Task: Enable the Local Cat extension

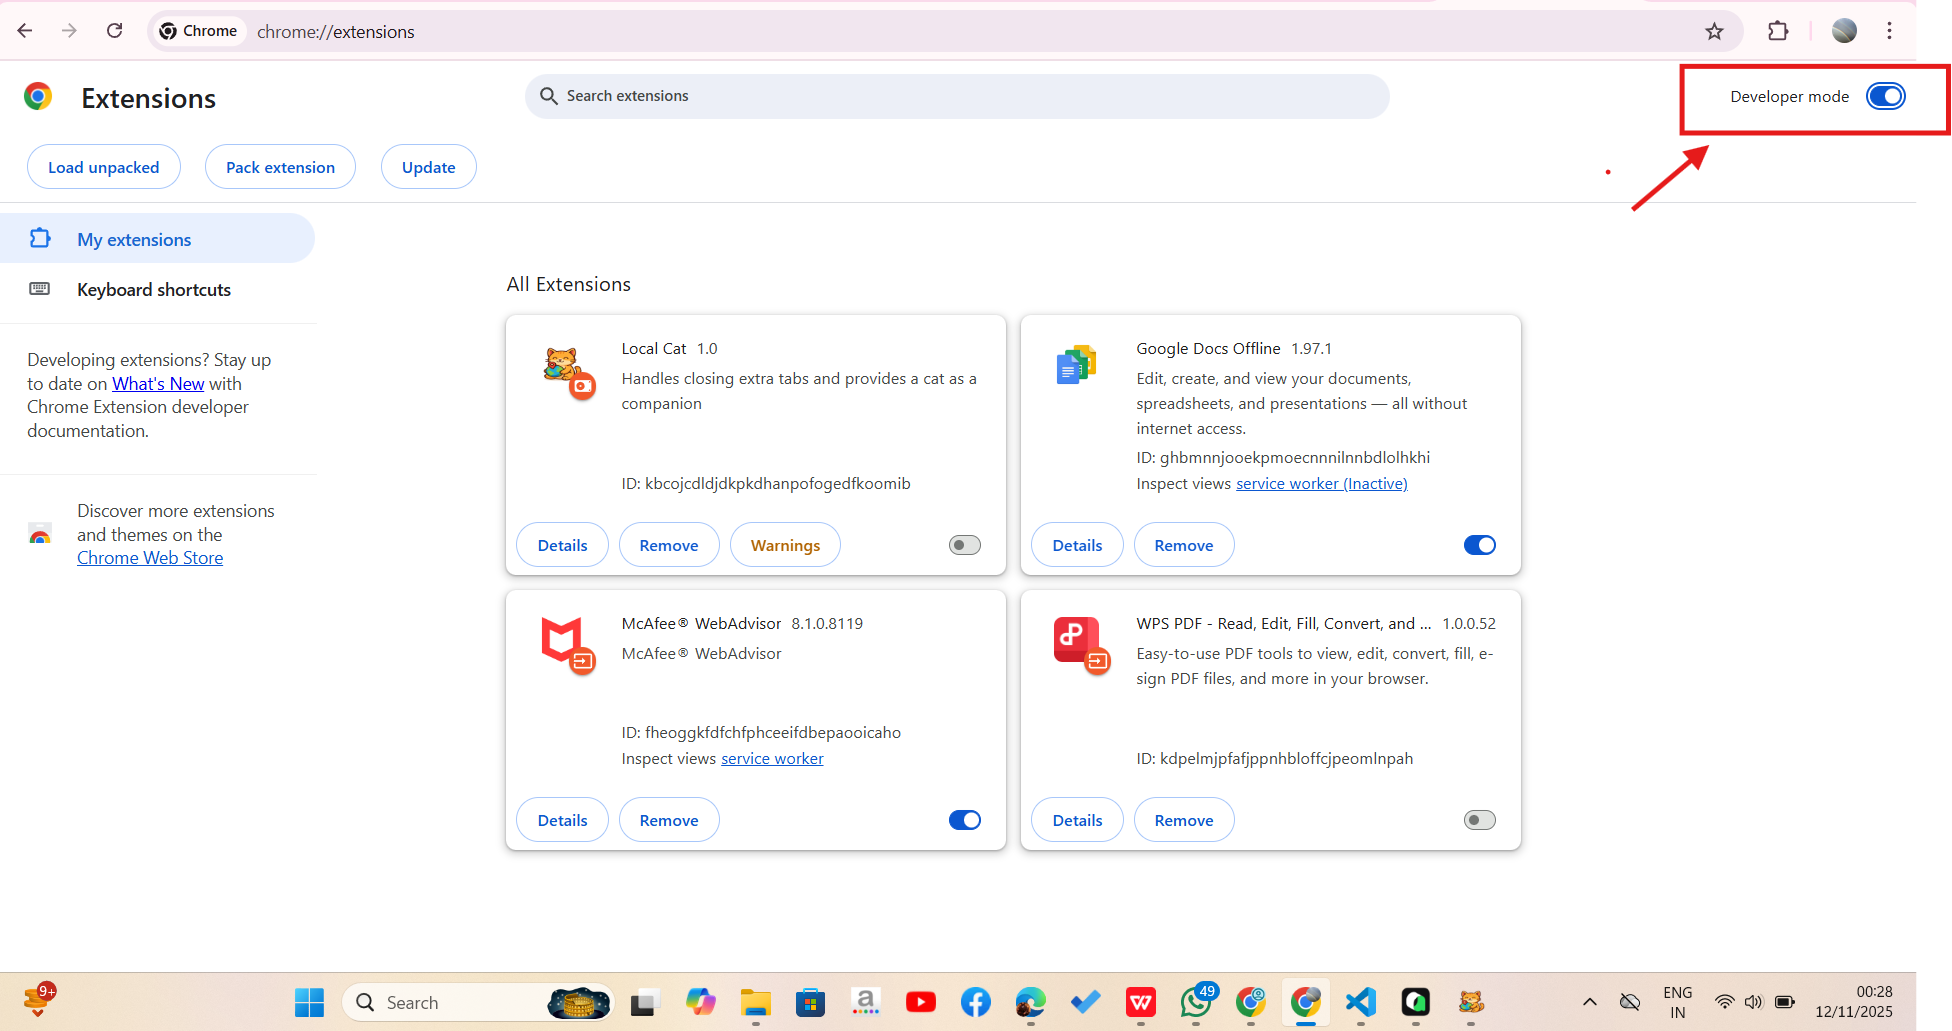Action: coord(964,545)
